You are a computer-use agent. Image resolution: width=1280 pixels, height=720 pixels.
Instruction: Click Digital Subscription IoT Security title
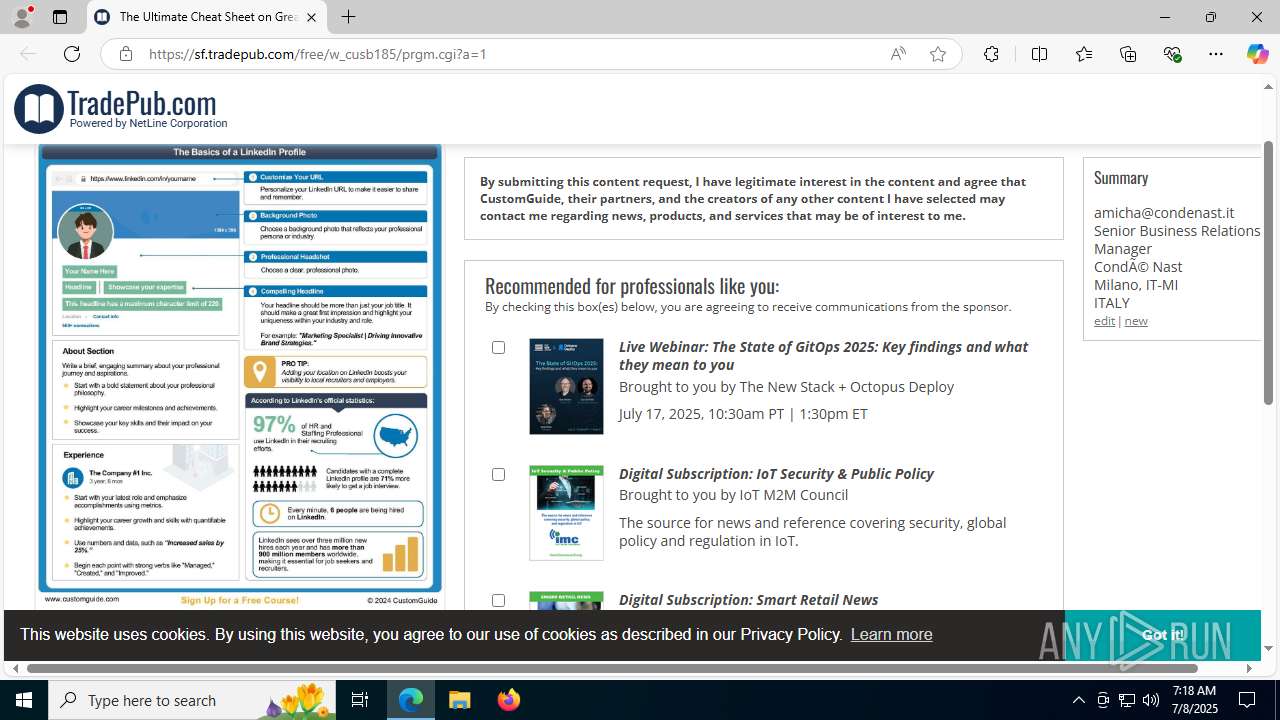[776, 474]
